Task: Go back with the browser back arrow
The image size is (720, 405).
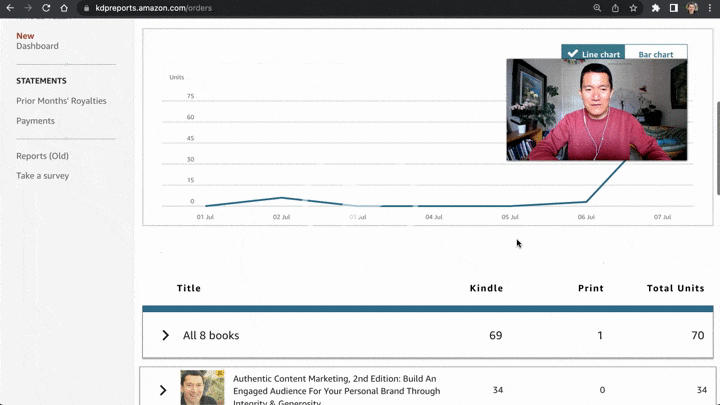Action: point(10,8)
